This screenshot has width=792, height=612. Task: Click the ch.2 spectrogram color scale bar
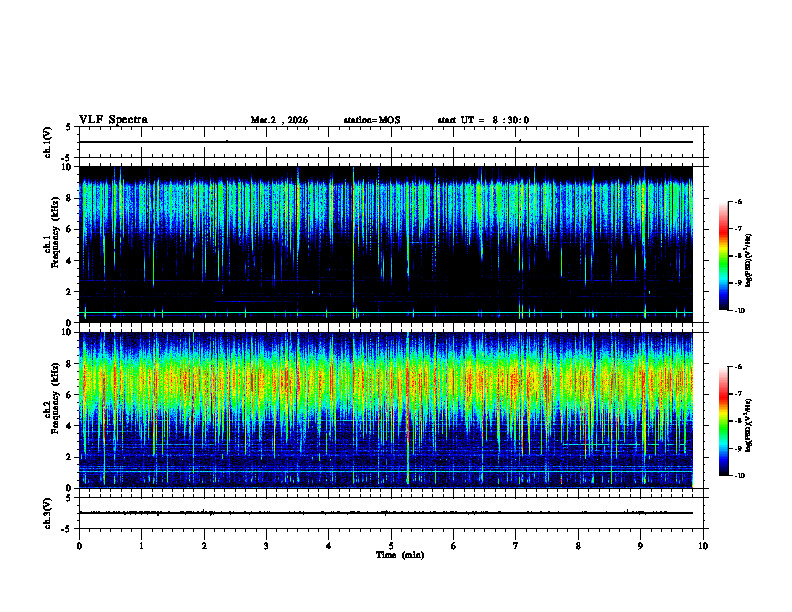pyautogui.click(x=723, y=421)
